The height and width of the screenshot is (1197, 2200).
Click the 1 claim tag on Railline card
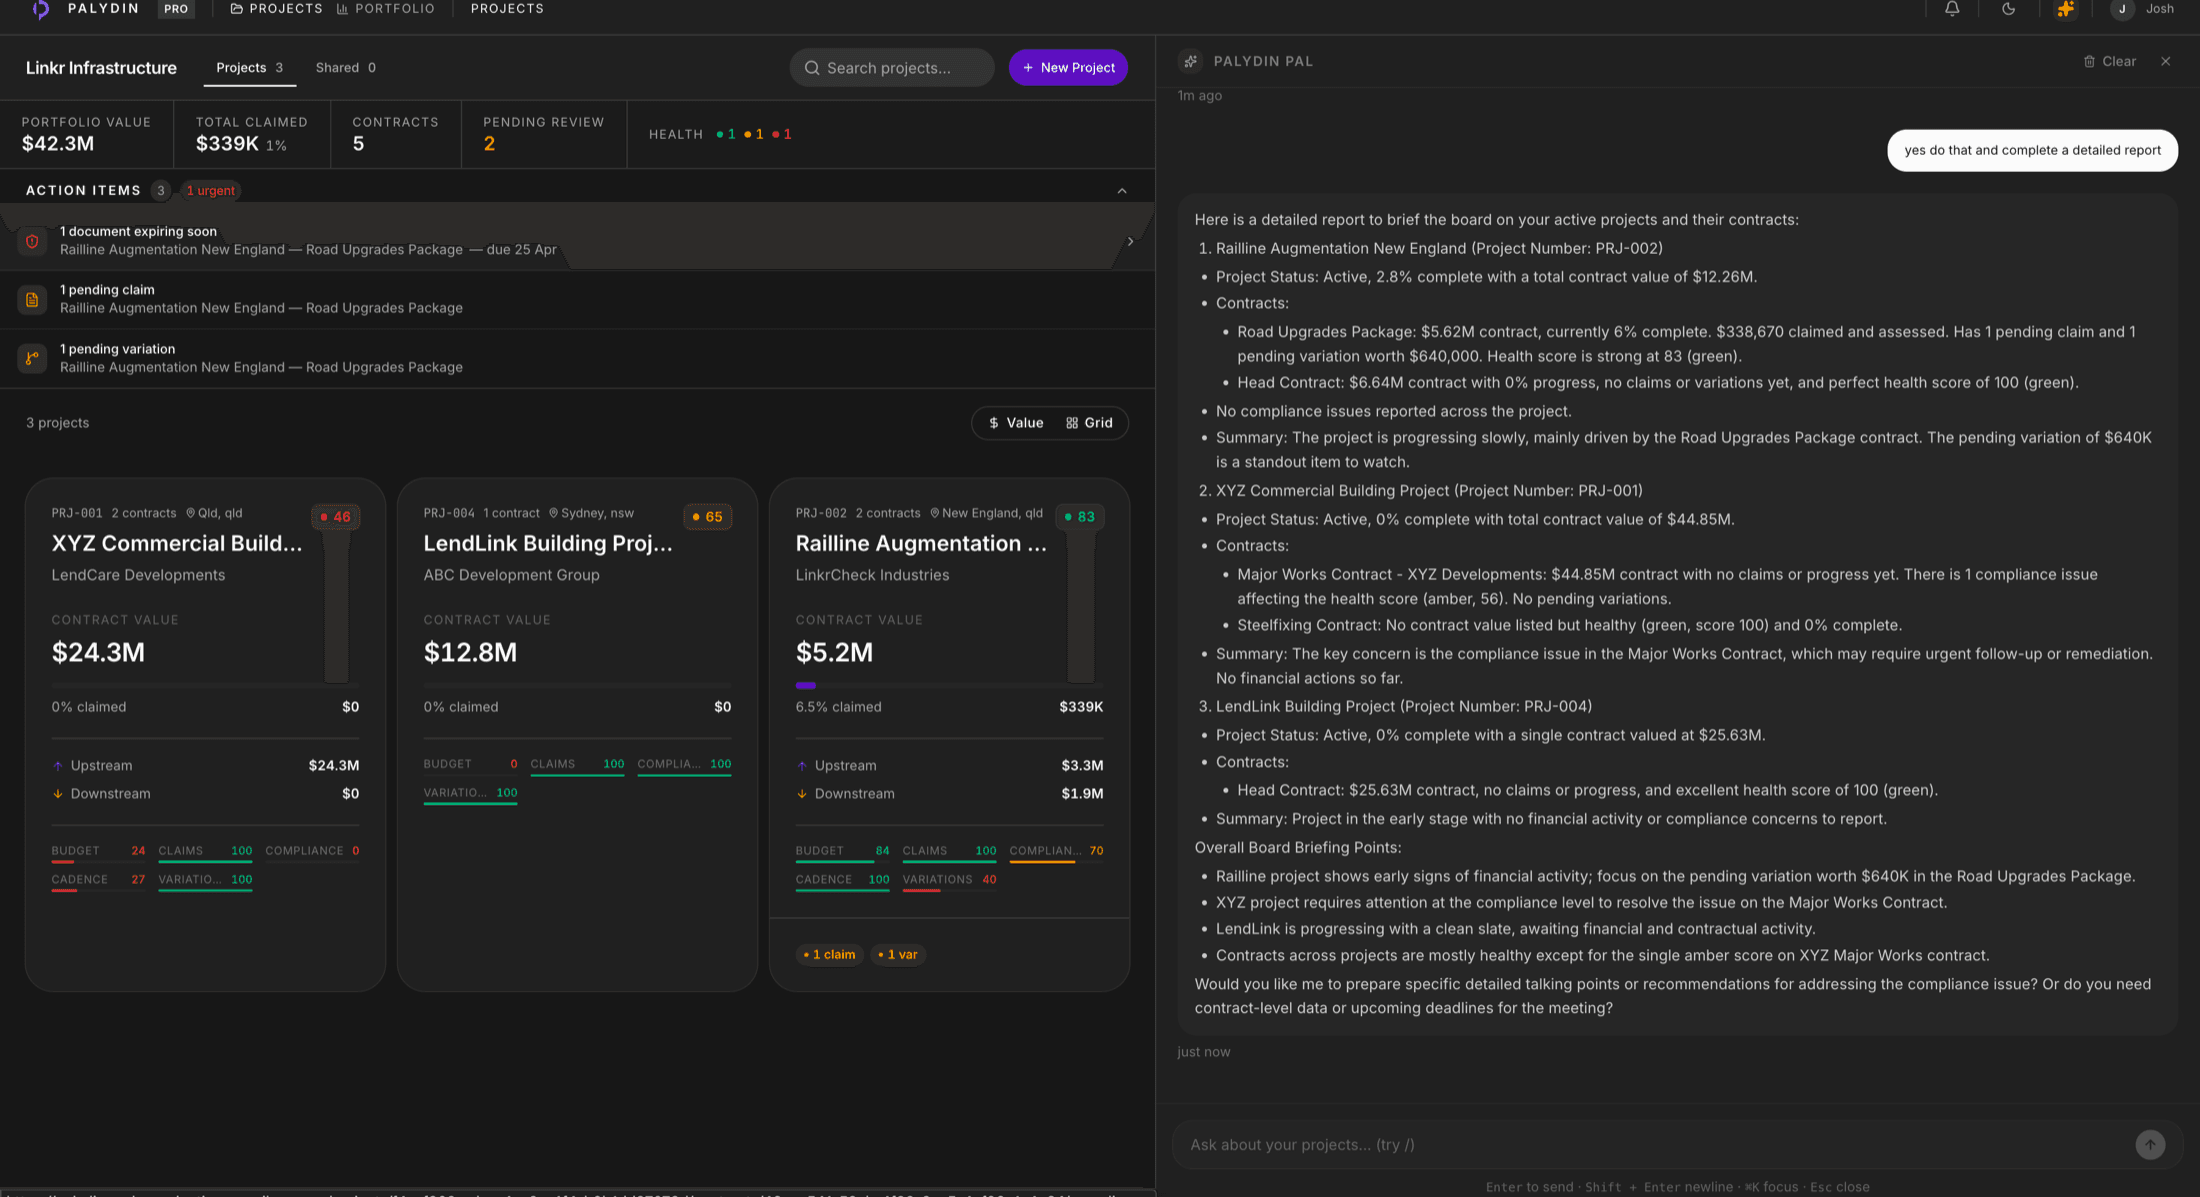click(x=830, y=954)
